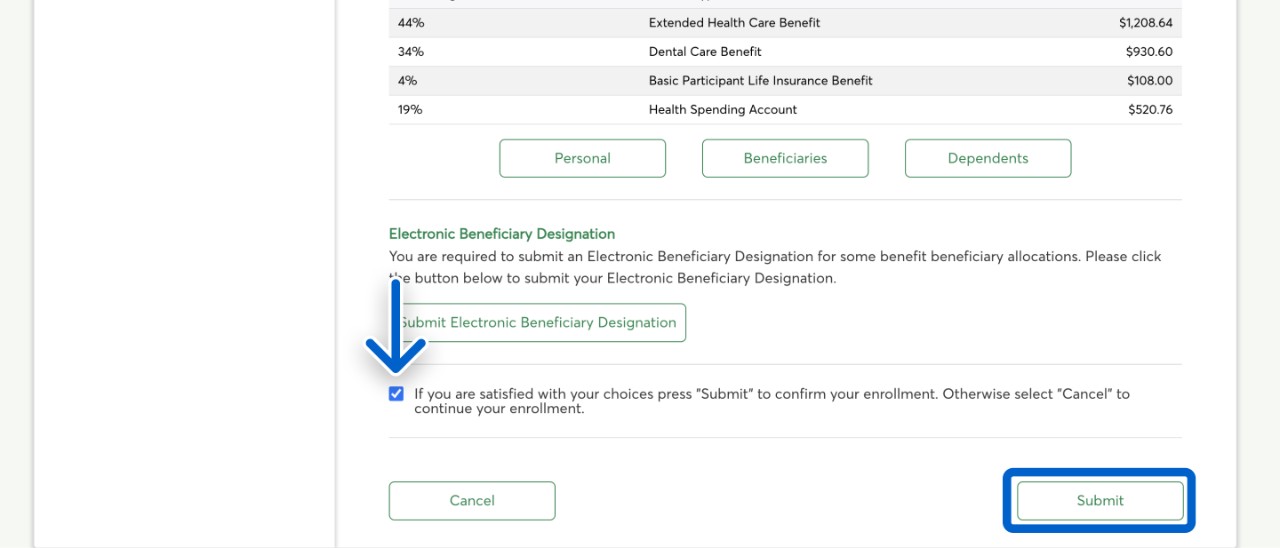Image resolution: width=1280 pixels, height=548 pixels.
Task: Click the 34% percentage cell
Action: 411,52
